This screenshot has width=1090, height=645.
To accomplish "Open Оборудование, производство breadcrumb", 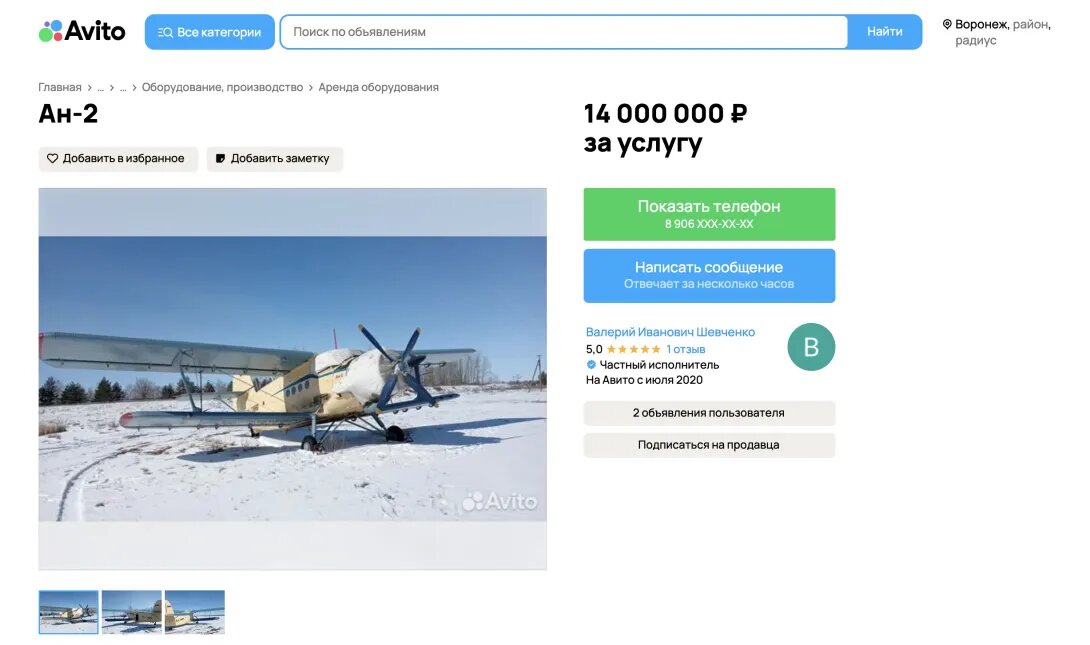I will [222, 88].
